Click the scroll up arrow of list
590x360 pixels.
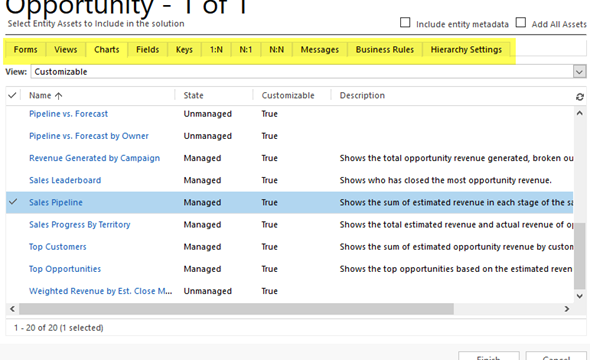(x=579, y=113)
